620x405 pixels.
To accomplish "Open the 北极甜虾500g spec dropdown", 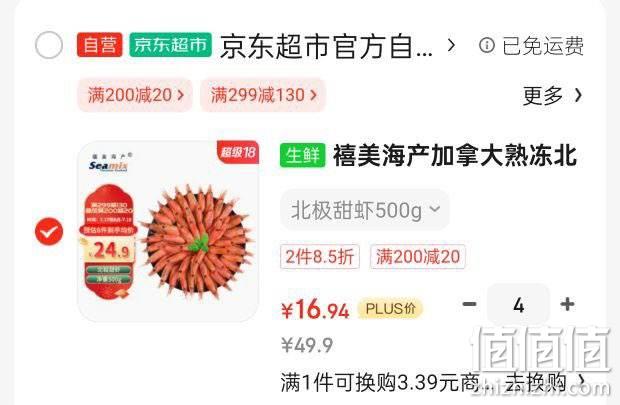I will pos(365,210).
